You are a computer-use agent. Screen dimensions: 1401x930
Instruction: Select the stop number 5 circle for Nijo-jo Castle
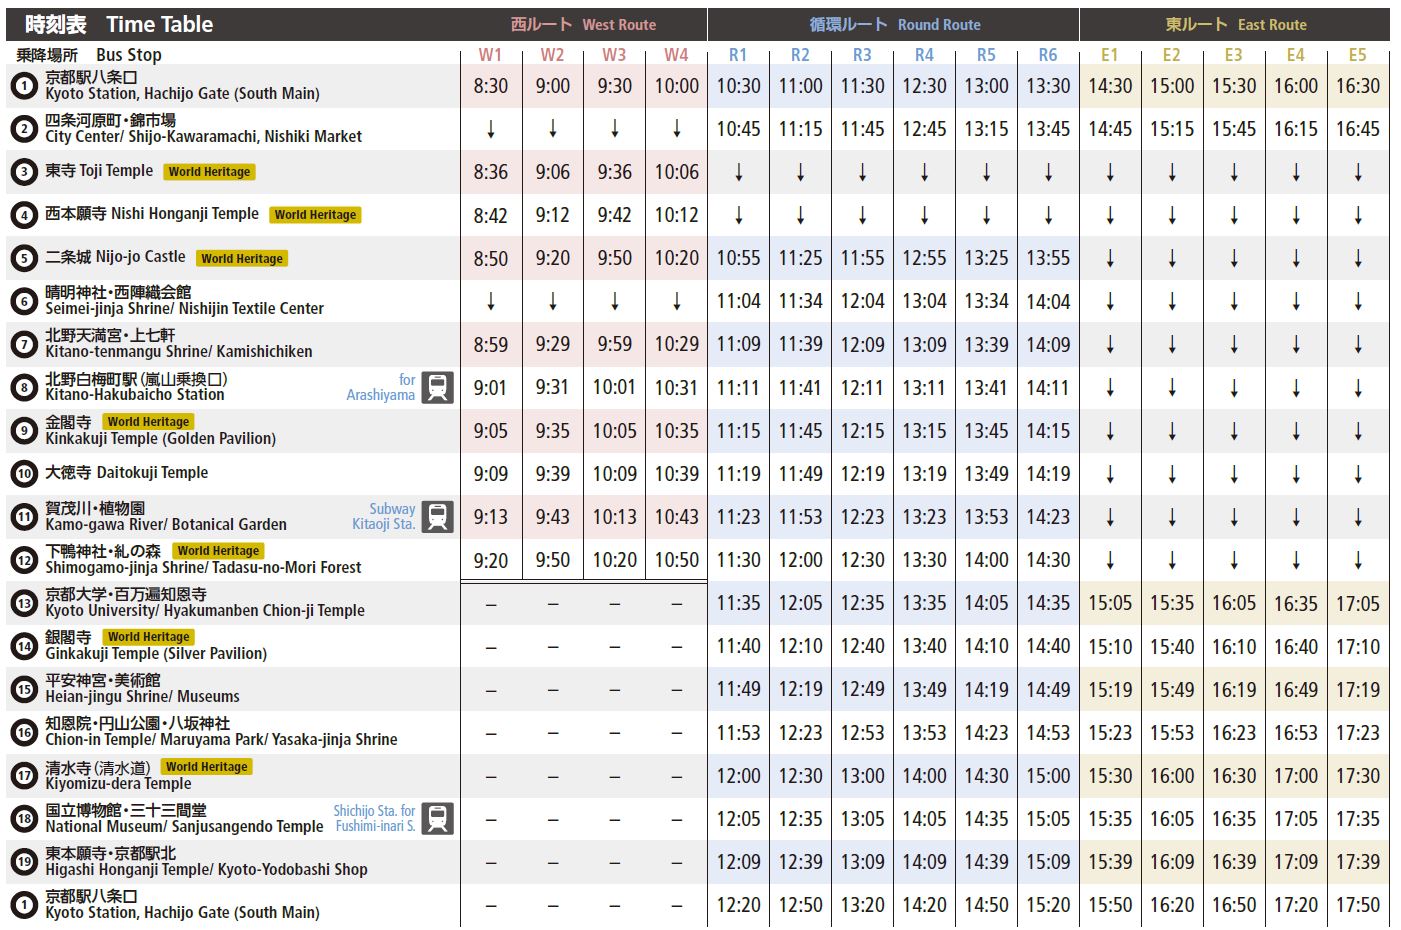coord(24,258)
